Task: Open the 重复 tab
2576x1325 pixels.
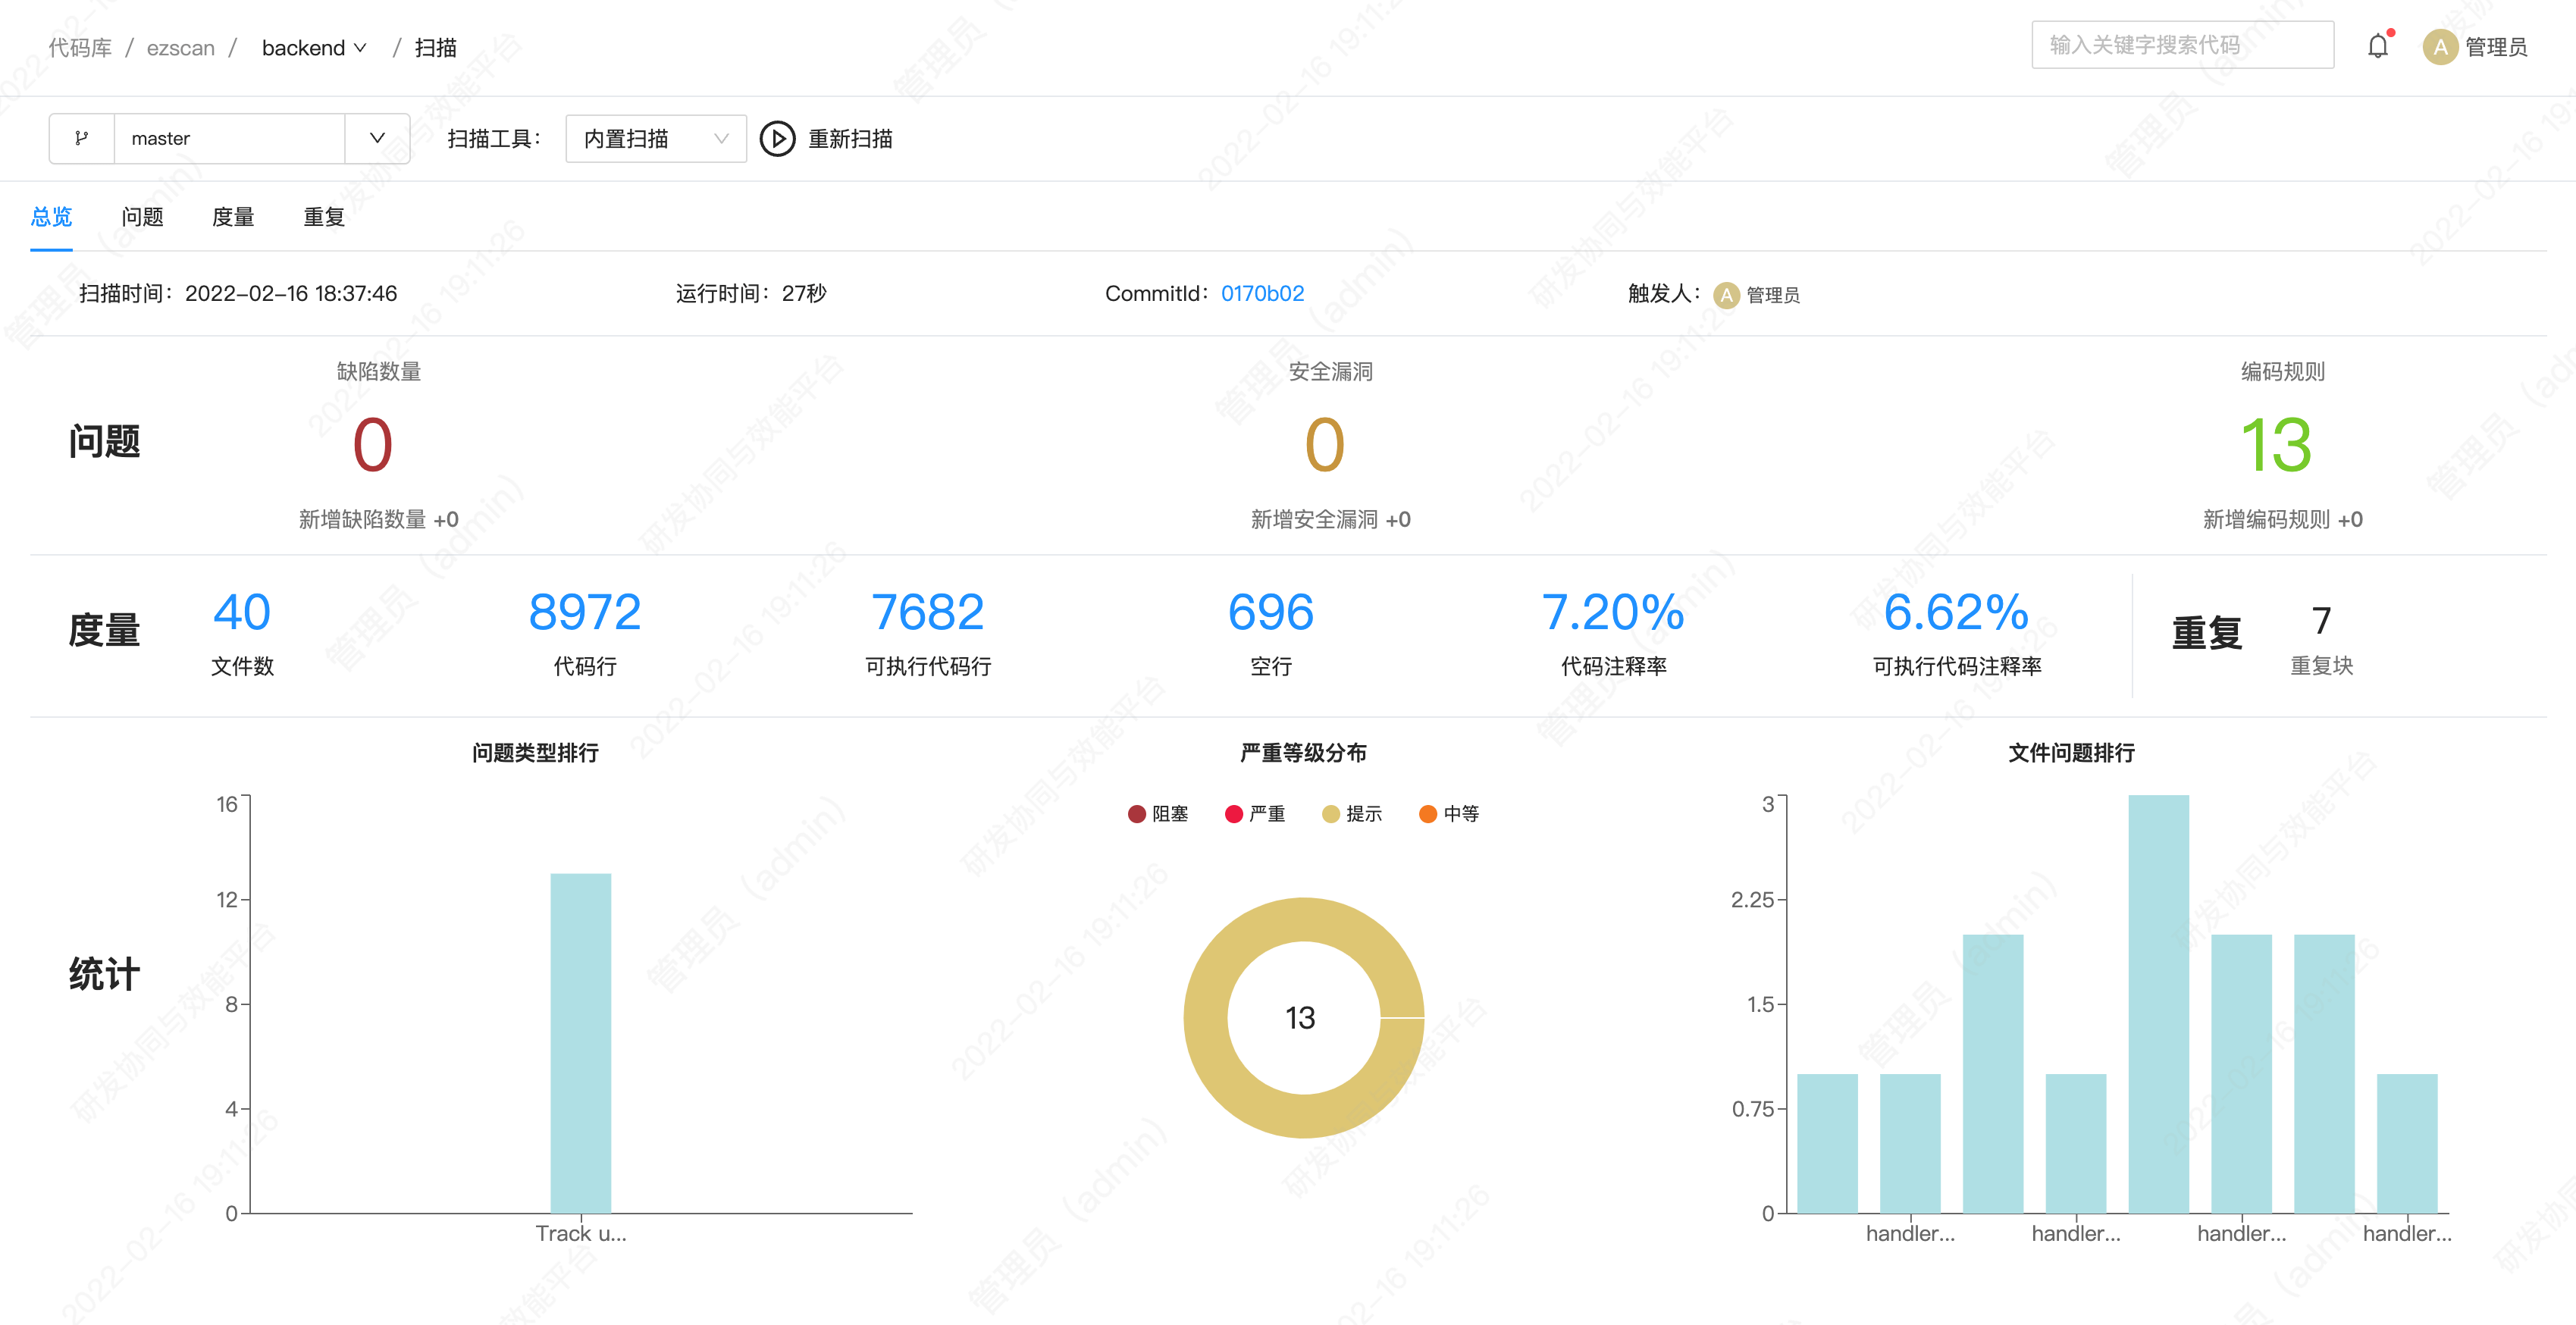Action: (324, 217)
